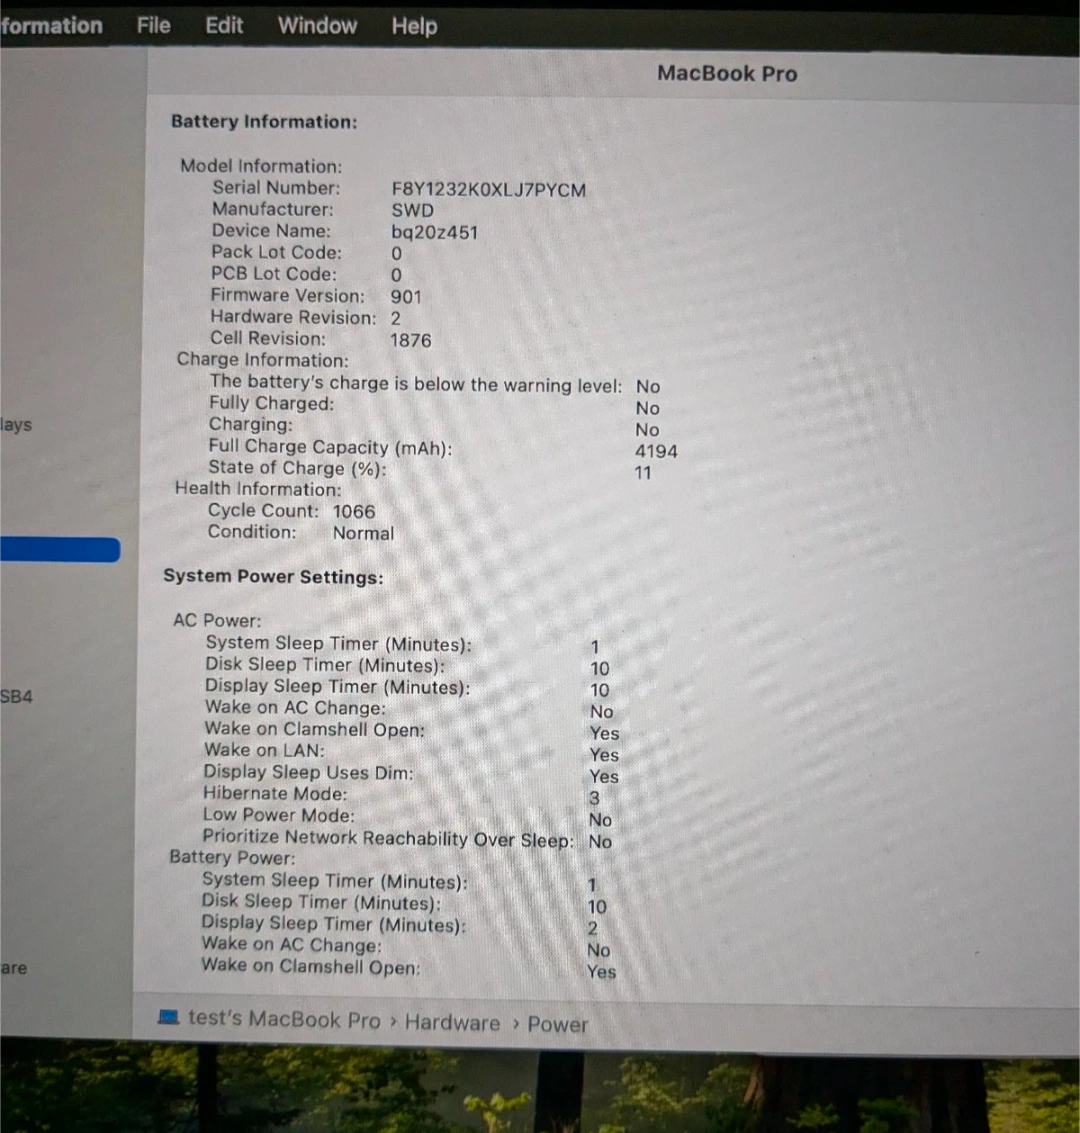1080x1133 pixels.
Task: Select the sidebar item ending in "lays"
Action: [16, 424]
